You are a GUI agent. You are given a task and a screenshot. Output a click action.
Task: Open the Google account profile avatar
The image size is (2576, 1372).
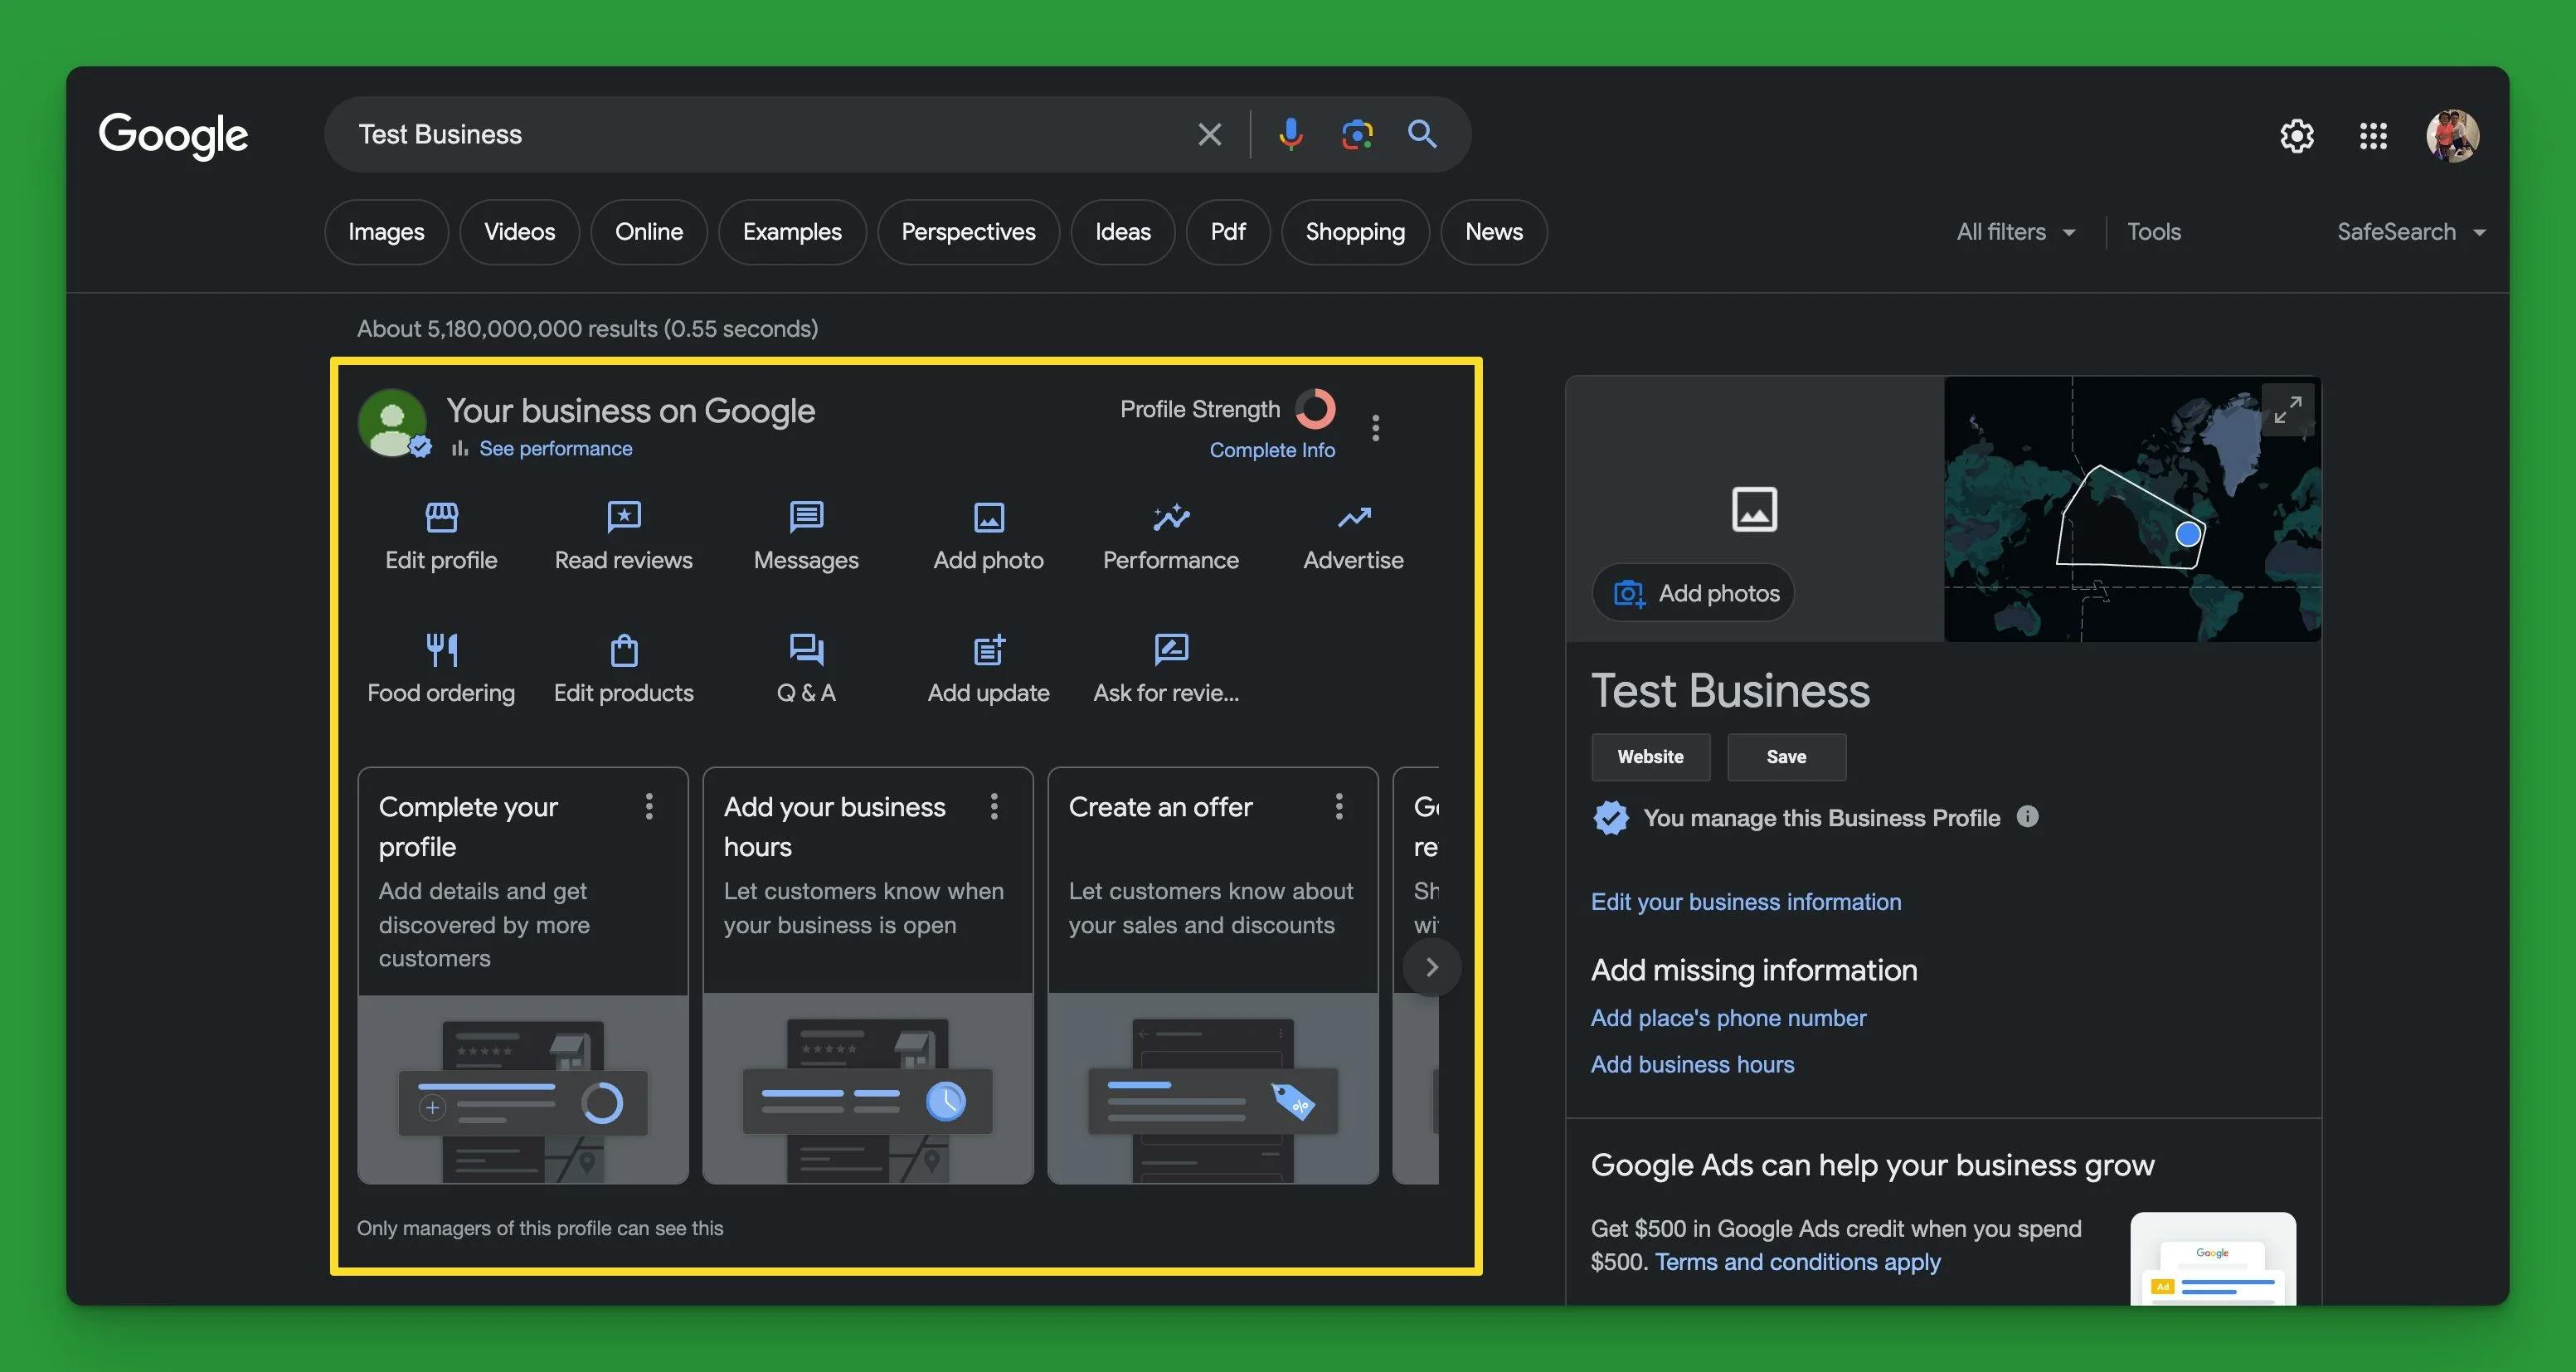[2452, 135]
